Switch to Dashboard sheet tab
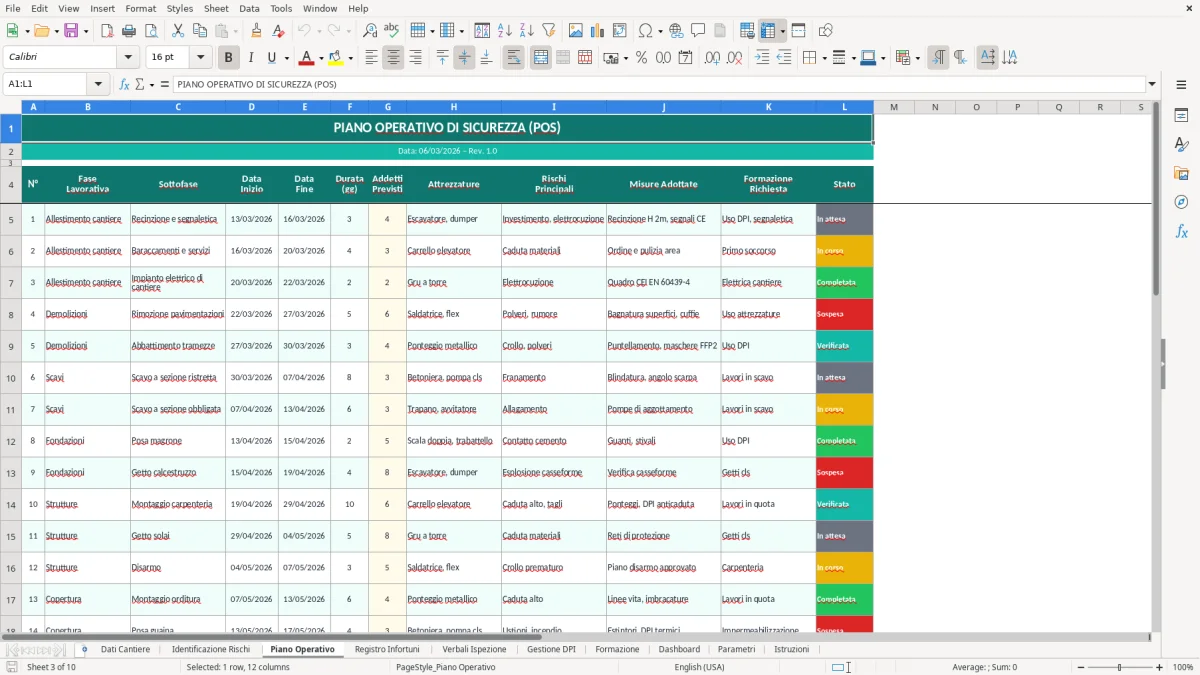The image size is (1200, 675). click(679, 649)
